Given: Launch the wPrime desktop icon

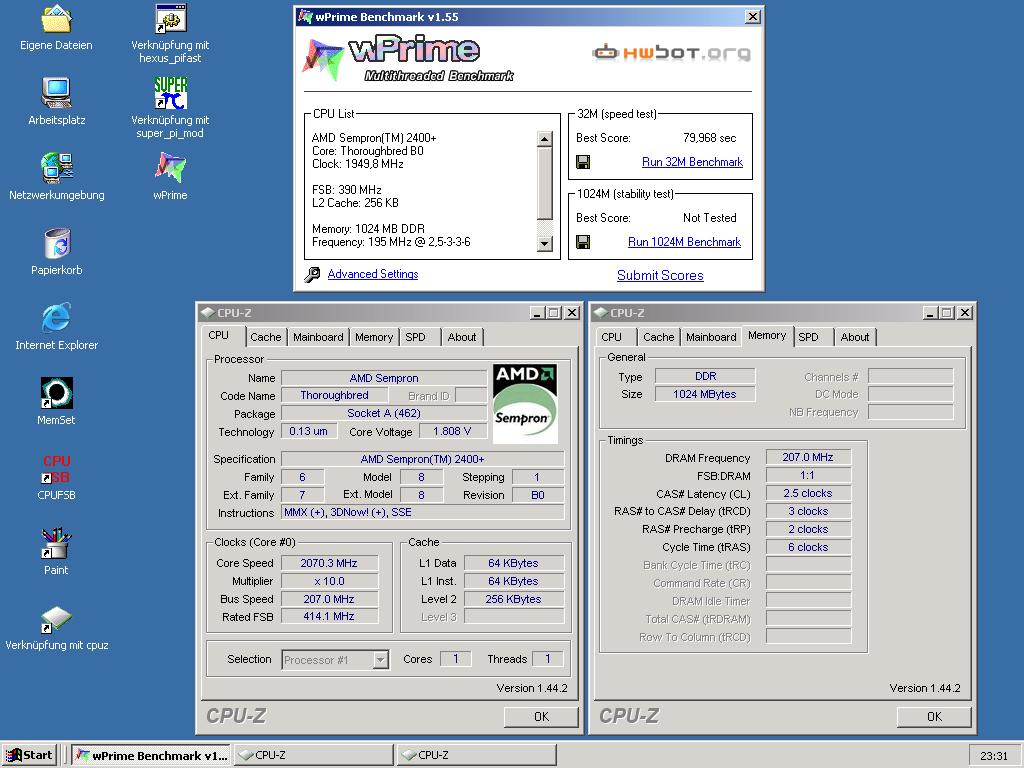Looking at the screenshot, I should [x=170, y=168].
